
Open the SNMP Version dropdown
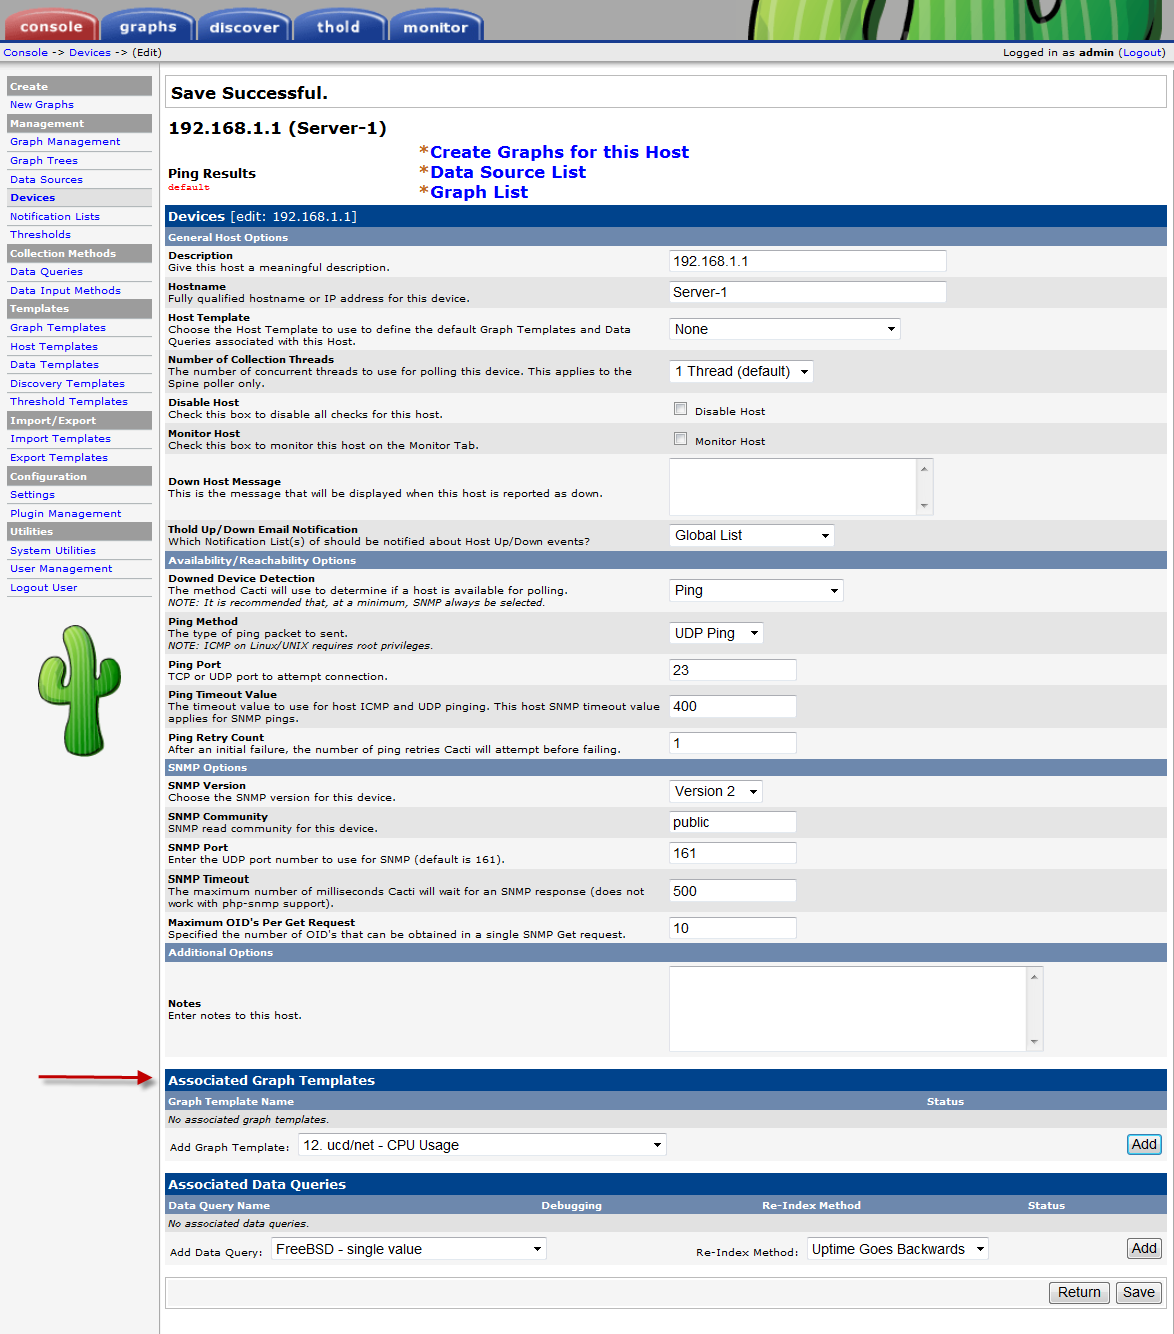(716, 791)
